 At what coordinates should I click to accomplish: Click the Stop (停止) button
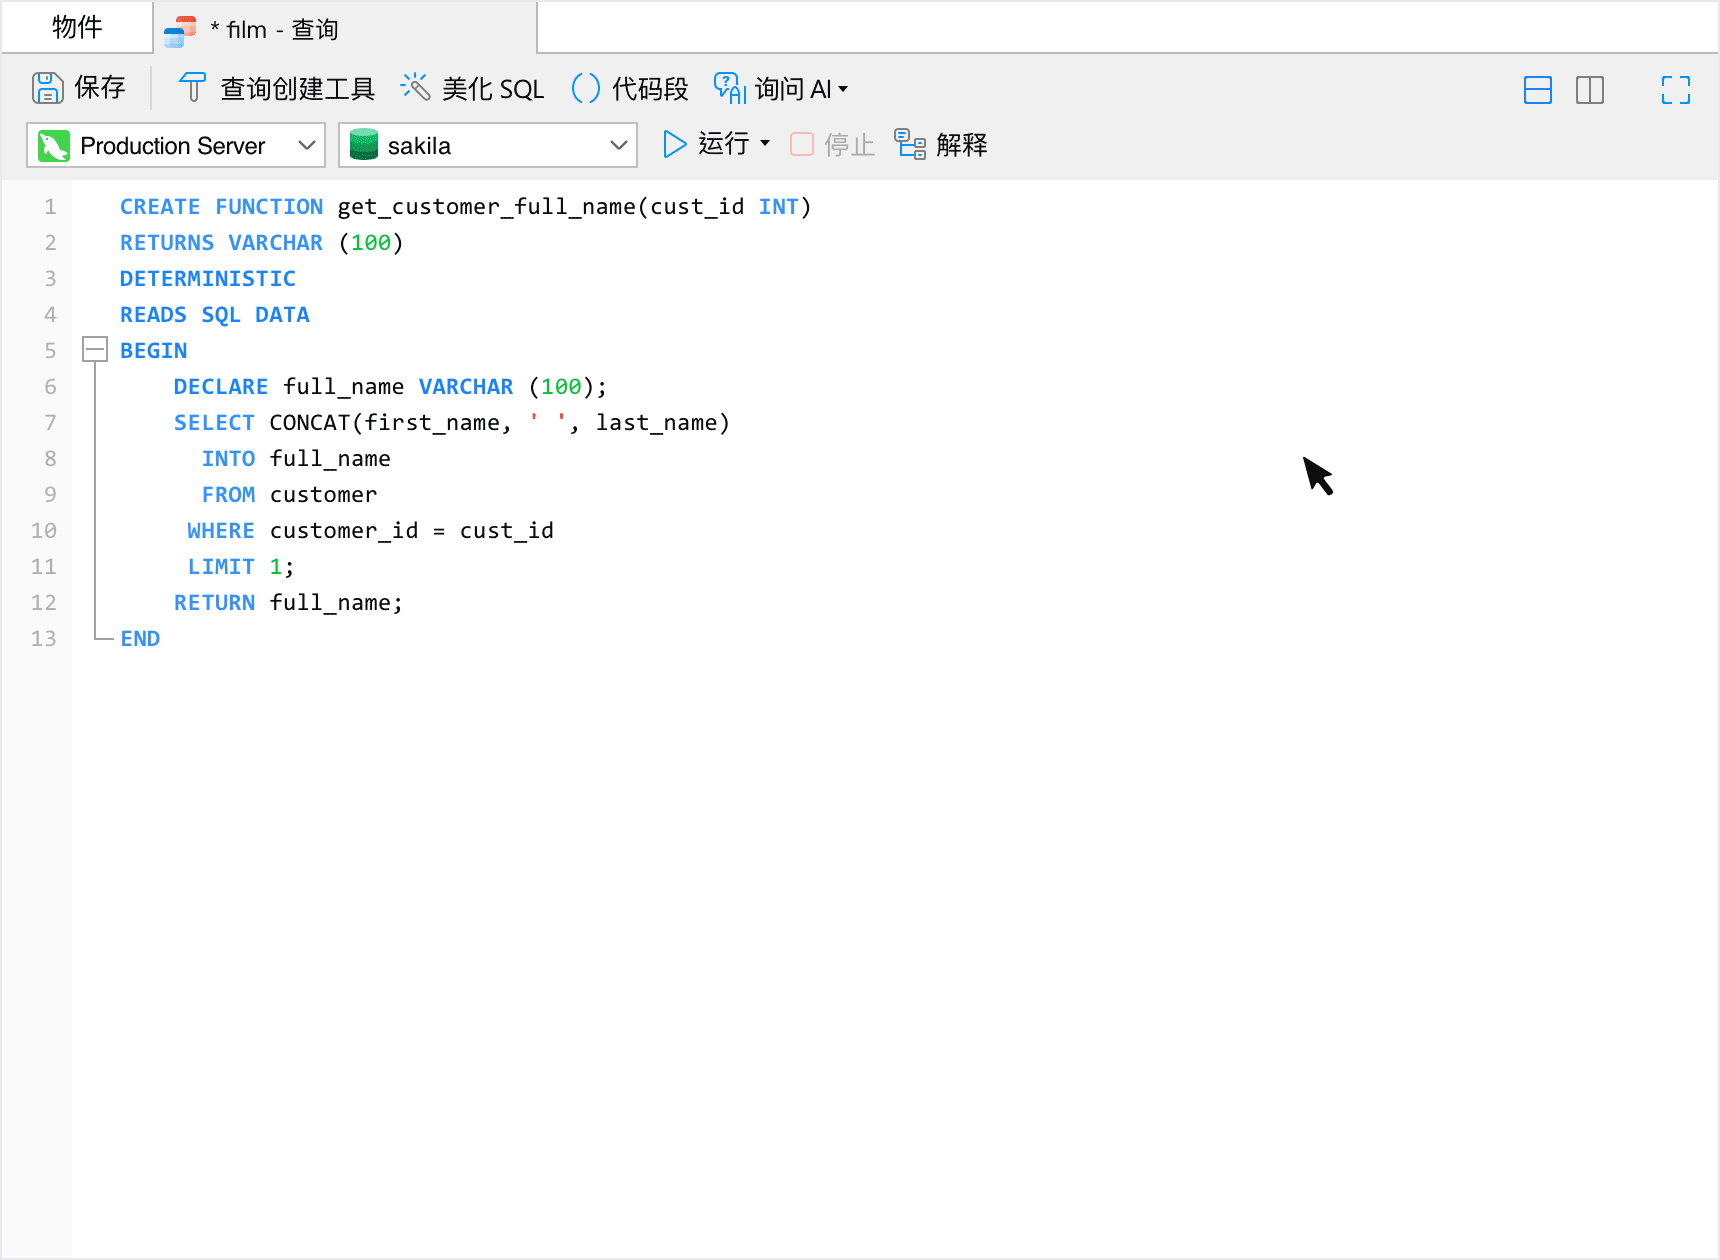(832, 145)
